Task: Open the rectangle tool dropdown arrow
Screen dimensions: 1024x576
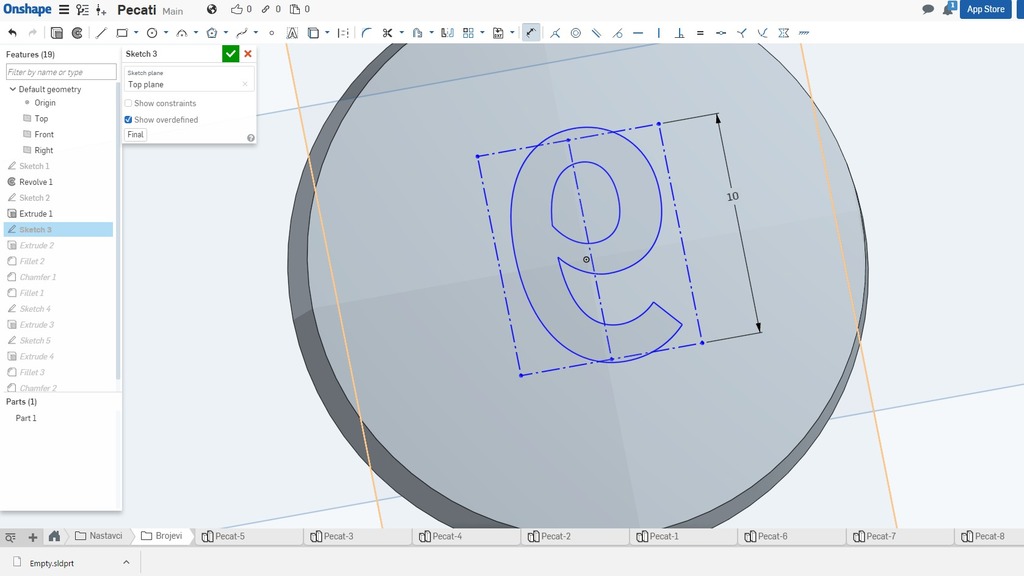Action: tap(135, 33)
